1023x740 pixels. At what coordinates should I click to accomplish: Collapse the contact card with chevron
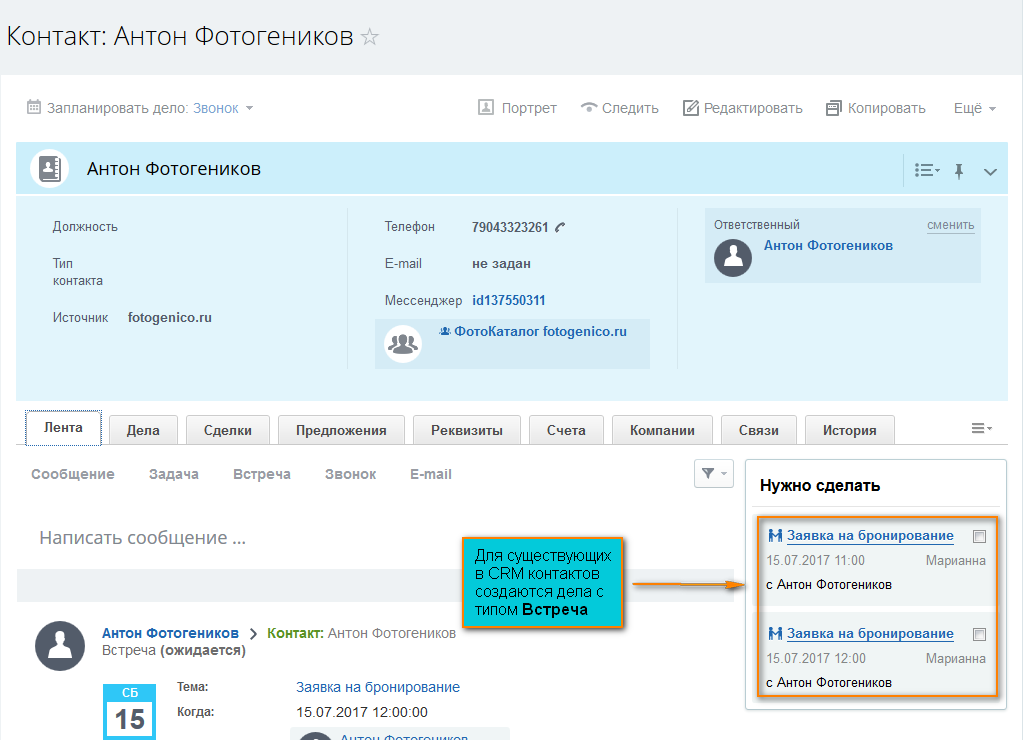[990, 172]
